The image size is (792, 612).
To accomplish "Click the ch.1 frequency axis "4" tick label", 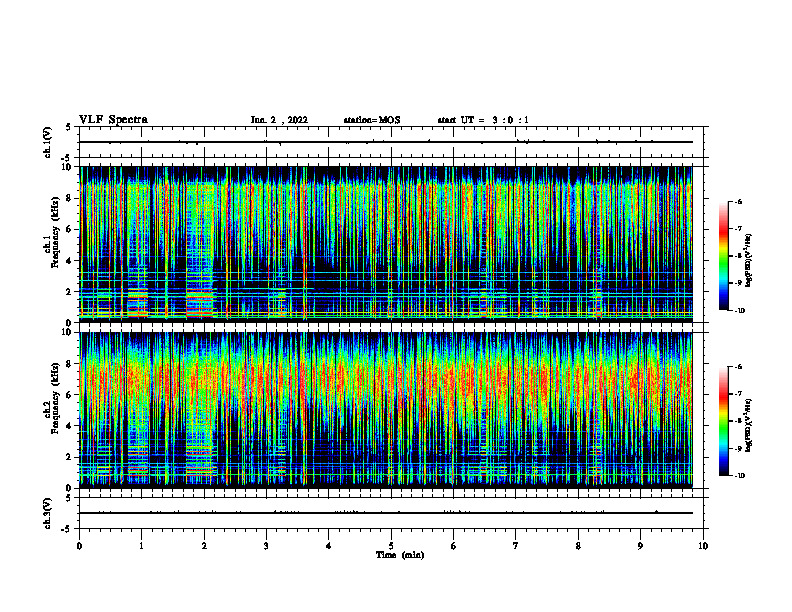I will (70, 261).
